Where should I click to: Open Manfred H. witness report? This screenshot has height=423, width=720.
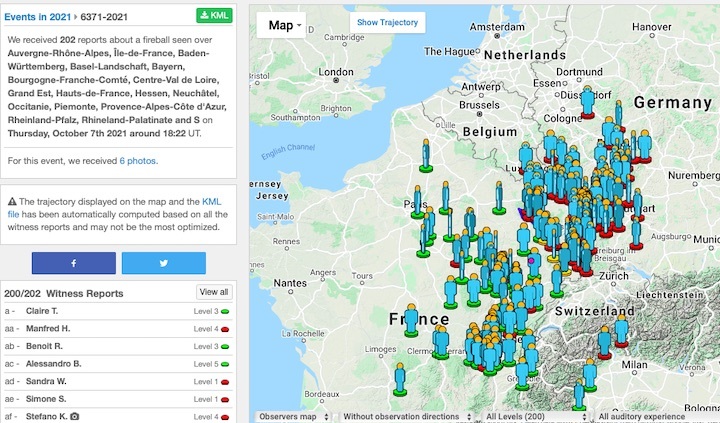click(x=48, y=328)
